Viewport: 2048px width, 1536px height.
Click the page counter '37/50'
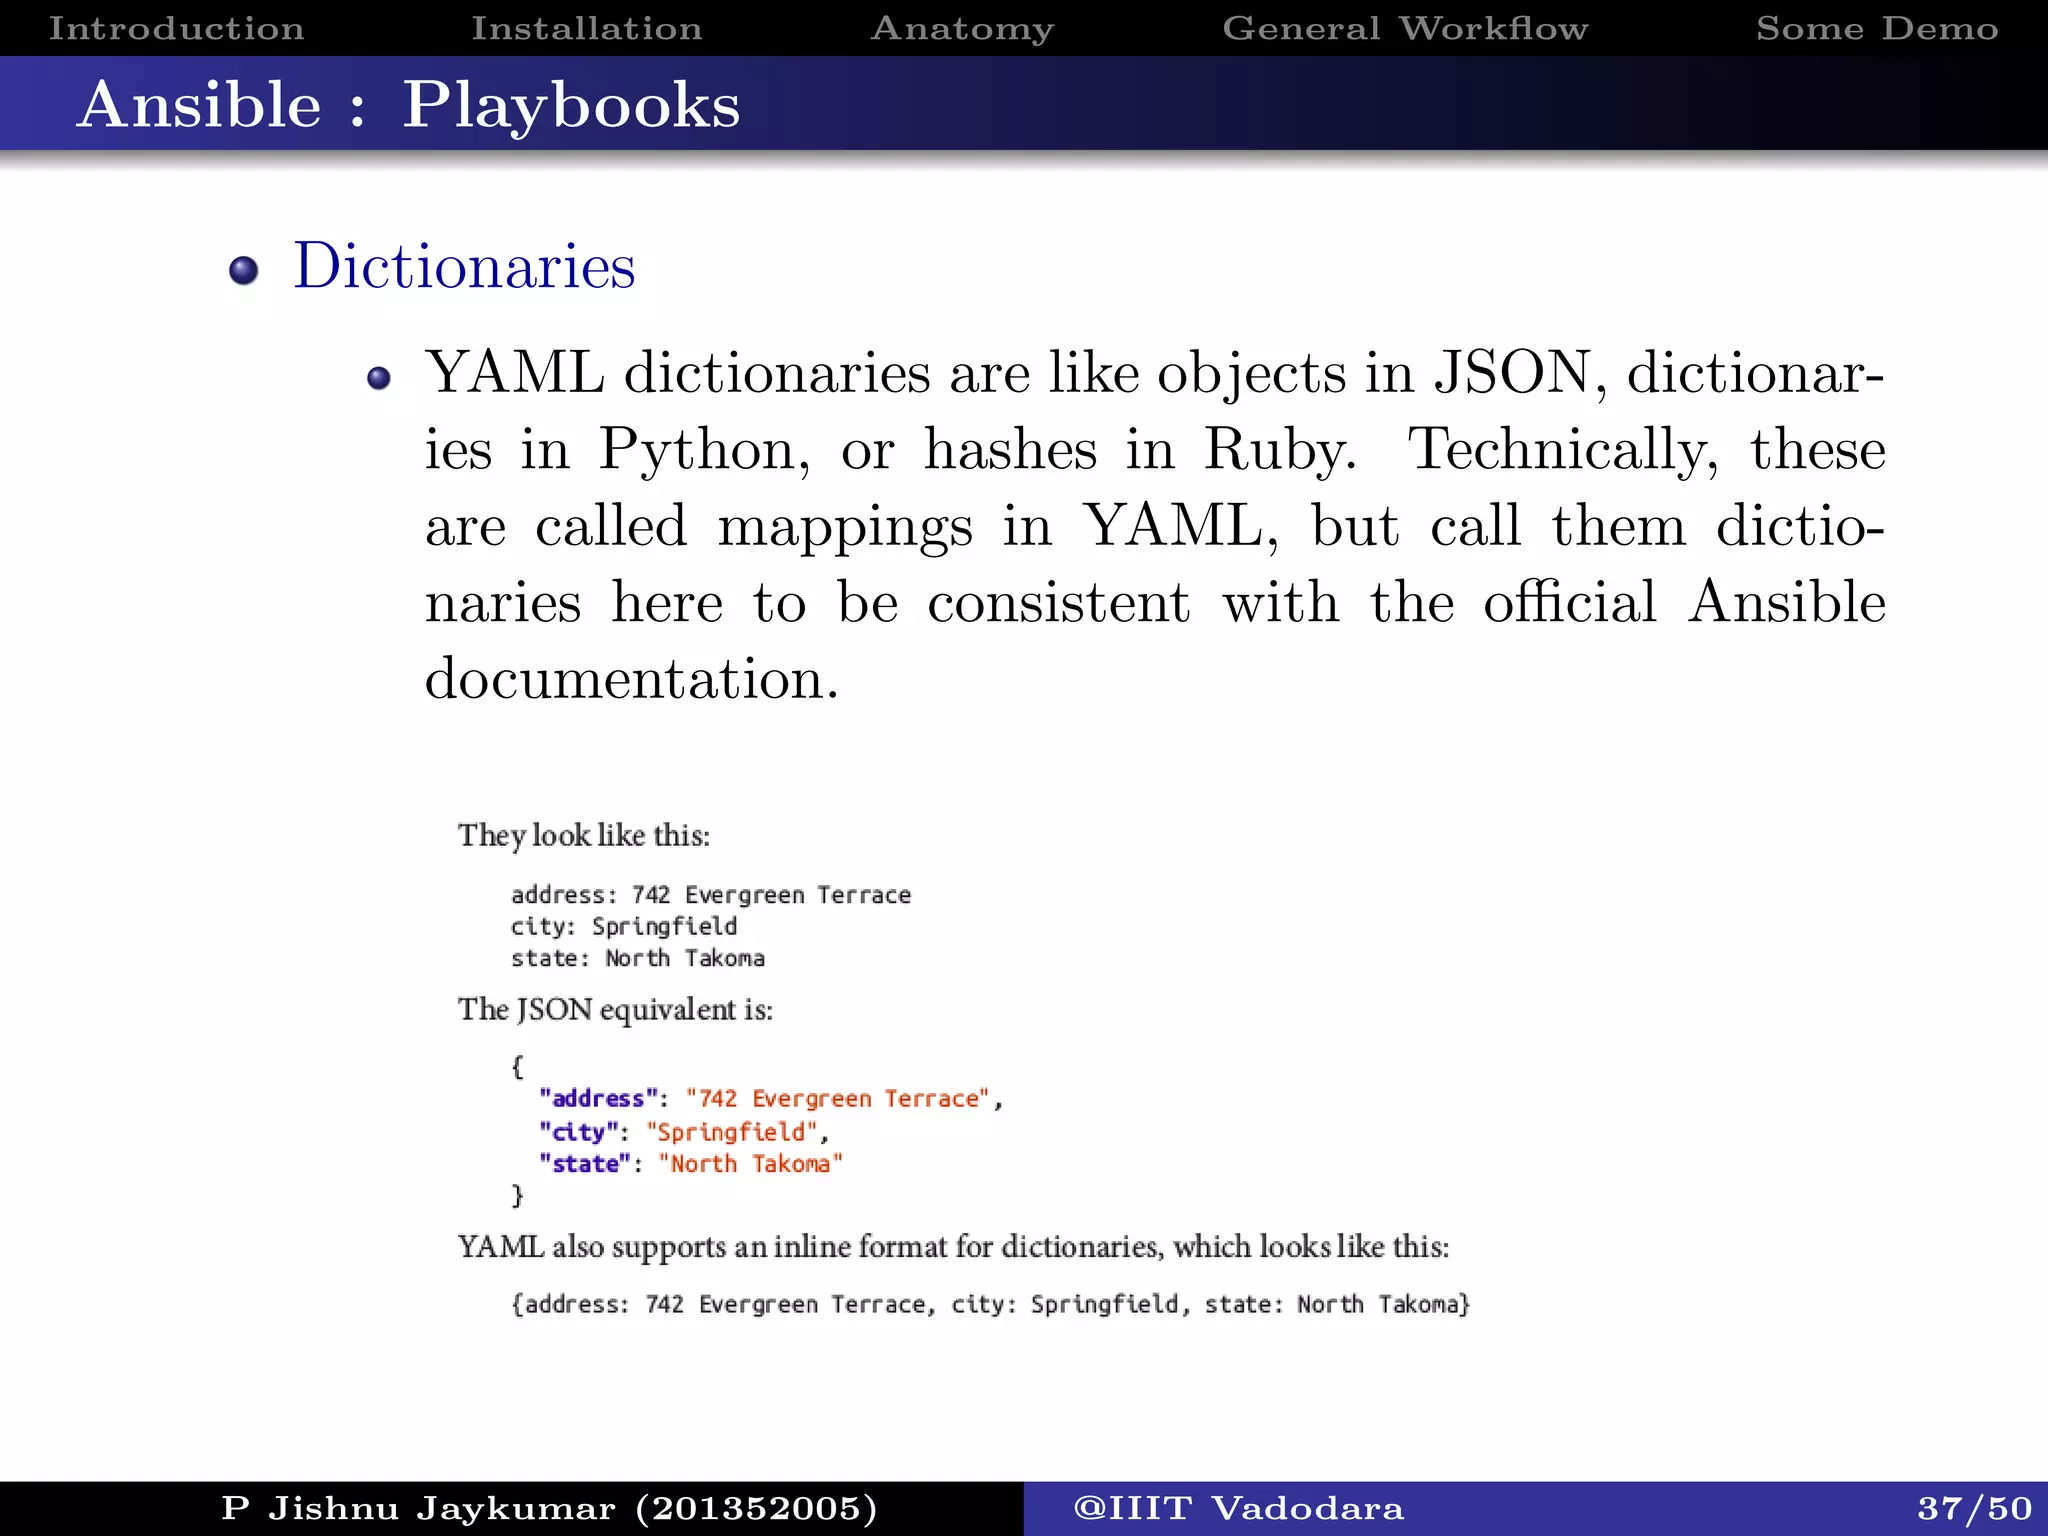click(x=1975, y=1509)
